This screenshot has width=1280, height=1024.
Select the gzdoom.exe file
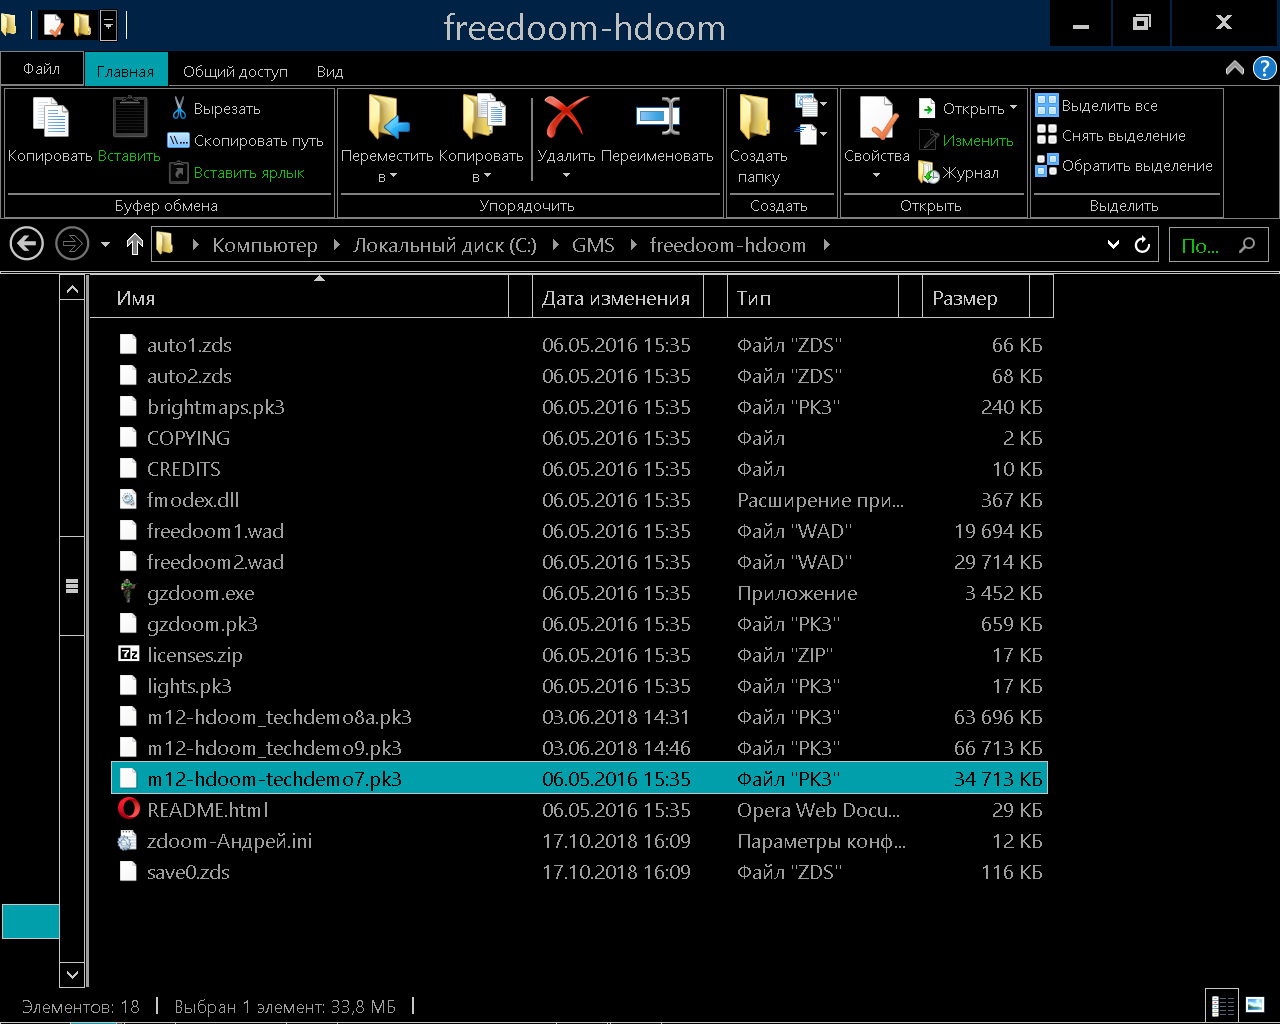coord(579,593)
